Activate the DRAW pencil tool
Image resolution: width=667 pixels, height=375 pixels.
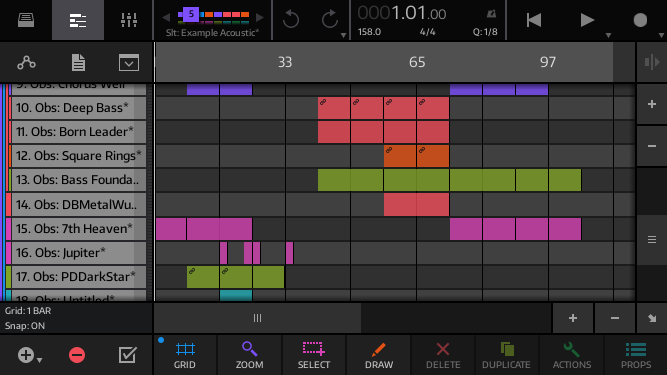(379, 355)
